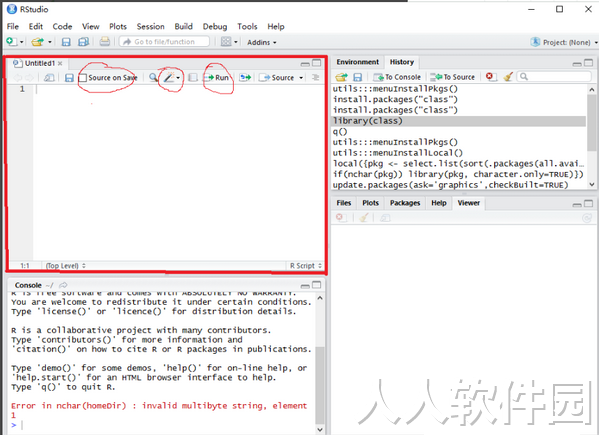Open the Help tab in the lower pane
The height and width of the screenshot is (435, 607).
pyautogui.click(x=439, y=203)
